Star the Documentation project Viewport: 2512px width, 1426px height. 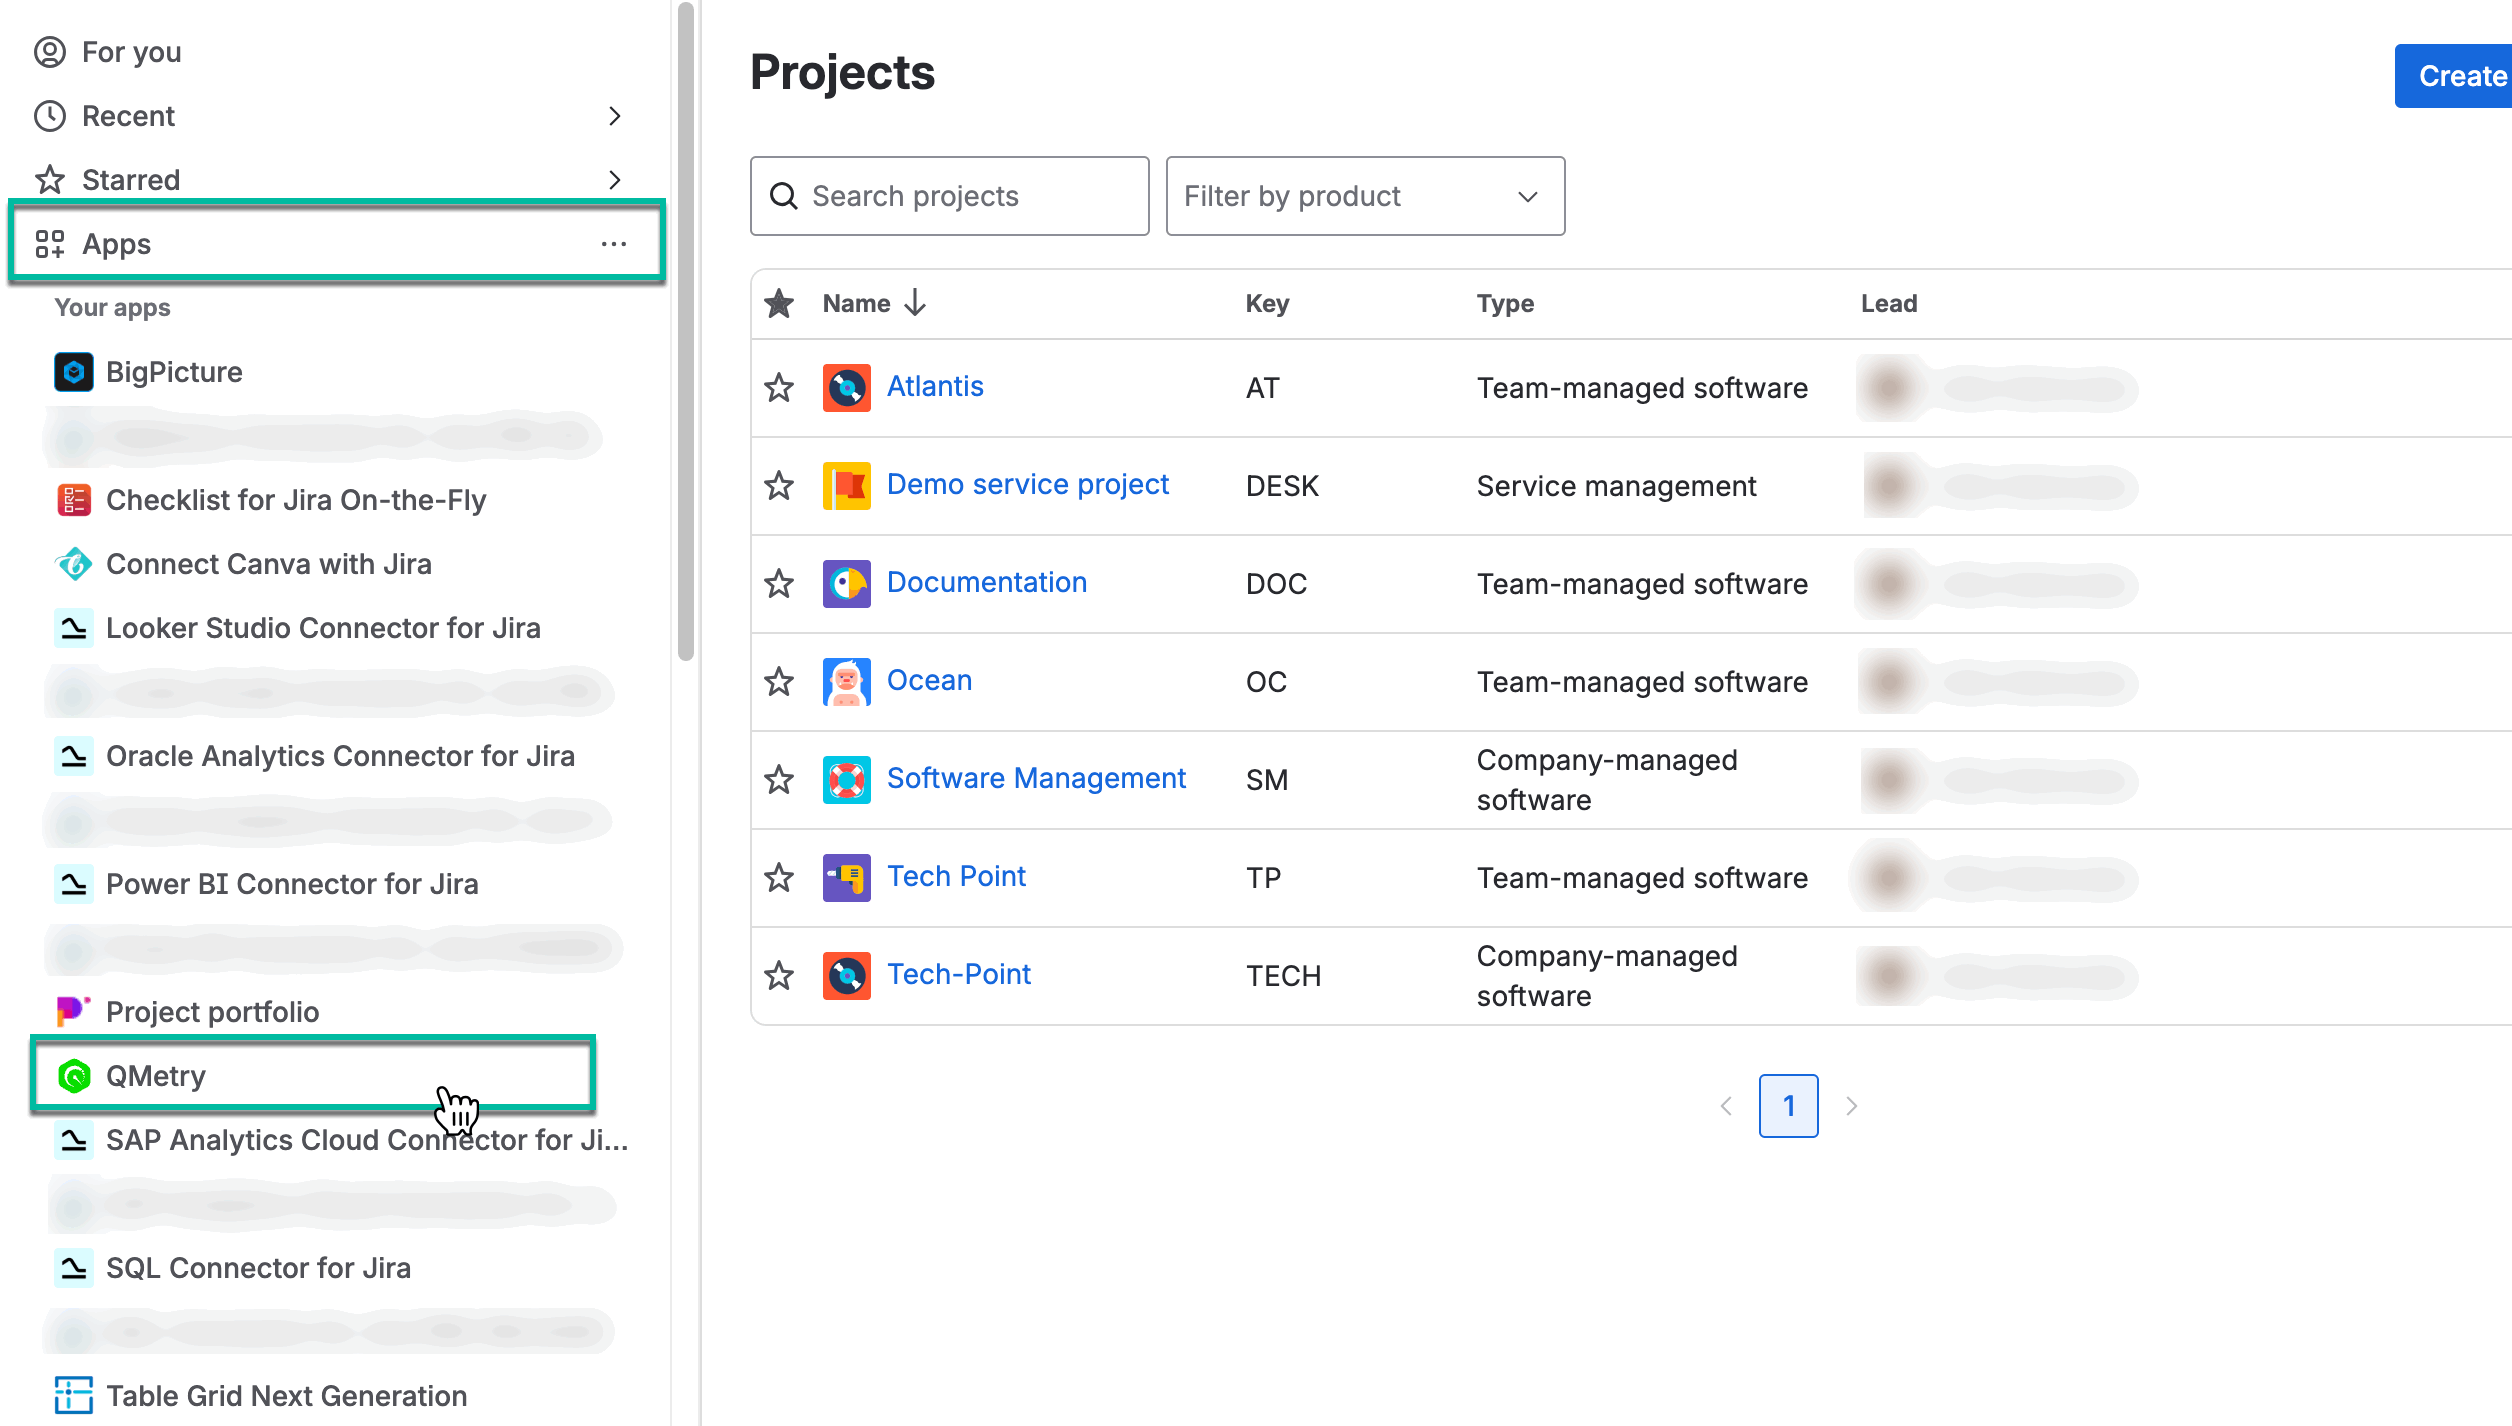click(x=778, y=584)
